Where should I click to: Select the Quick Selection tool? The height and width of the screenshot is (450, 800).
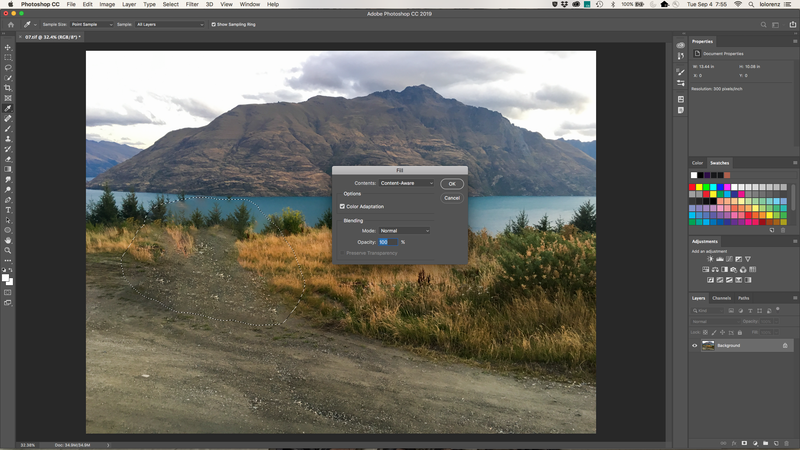[x=8, y=78]
